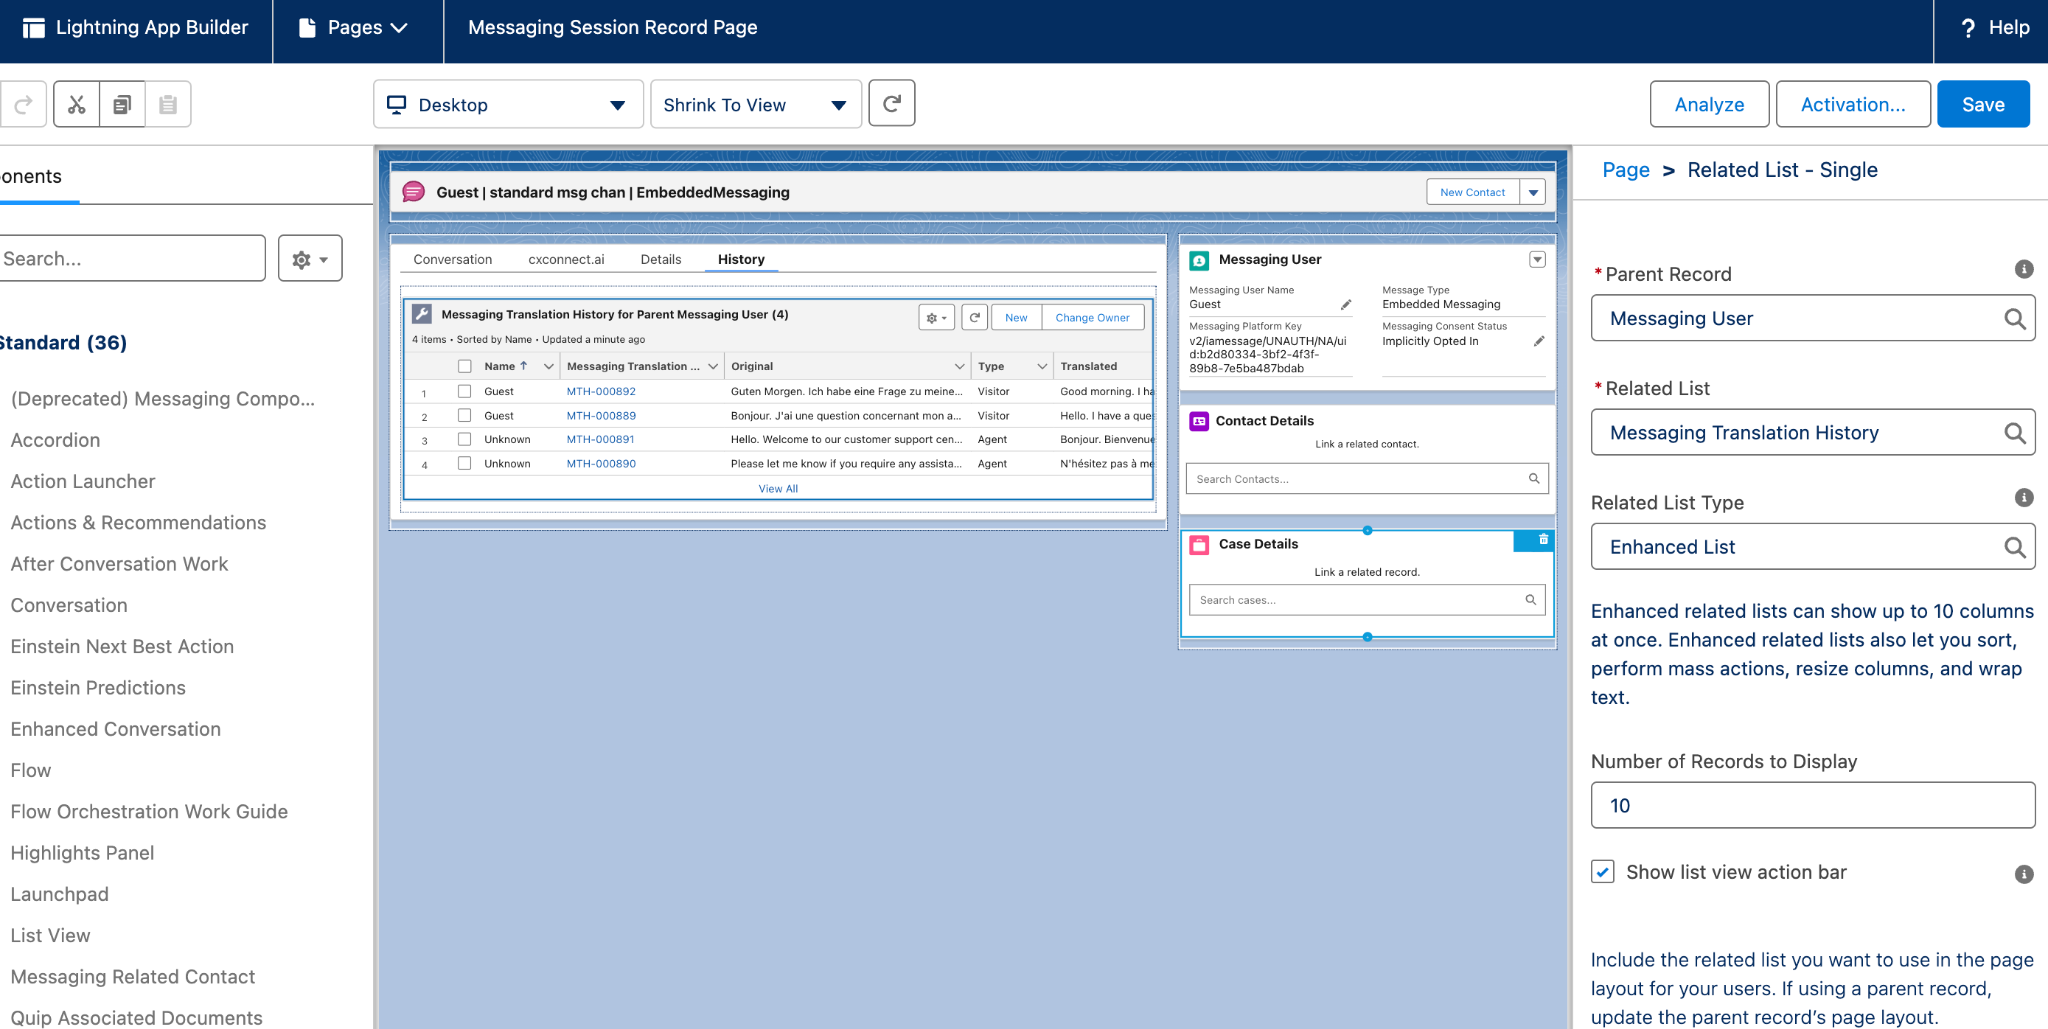Open the Shrink To View dropdown

coord(755,104)
